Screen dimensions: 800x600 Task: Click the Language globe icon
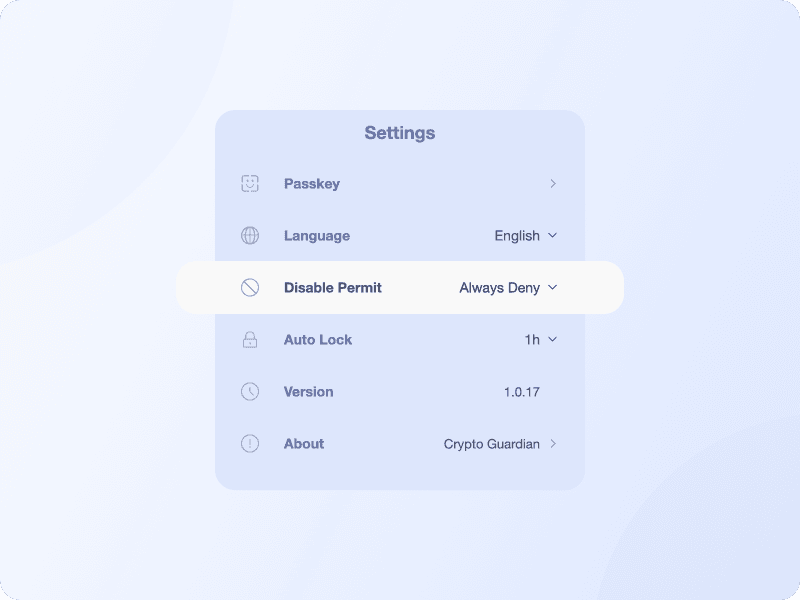[x=250, y=236]
